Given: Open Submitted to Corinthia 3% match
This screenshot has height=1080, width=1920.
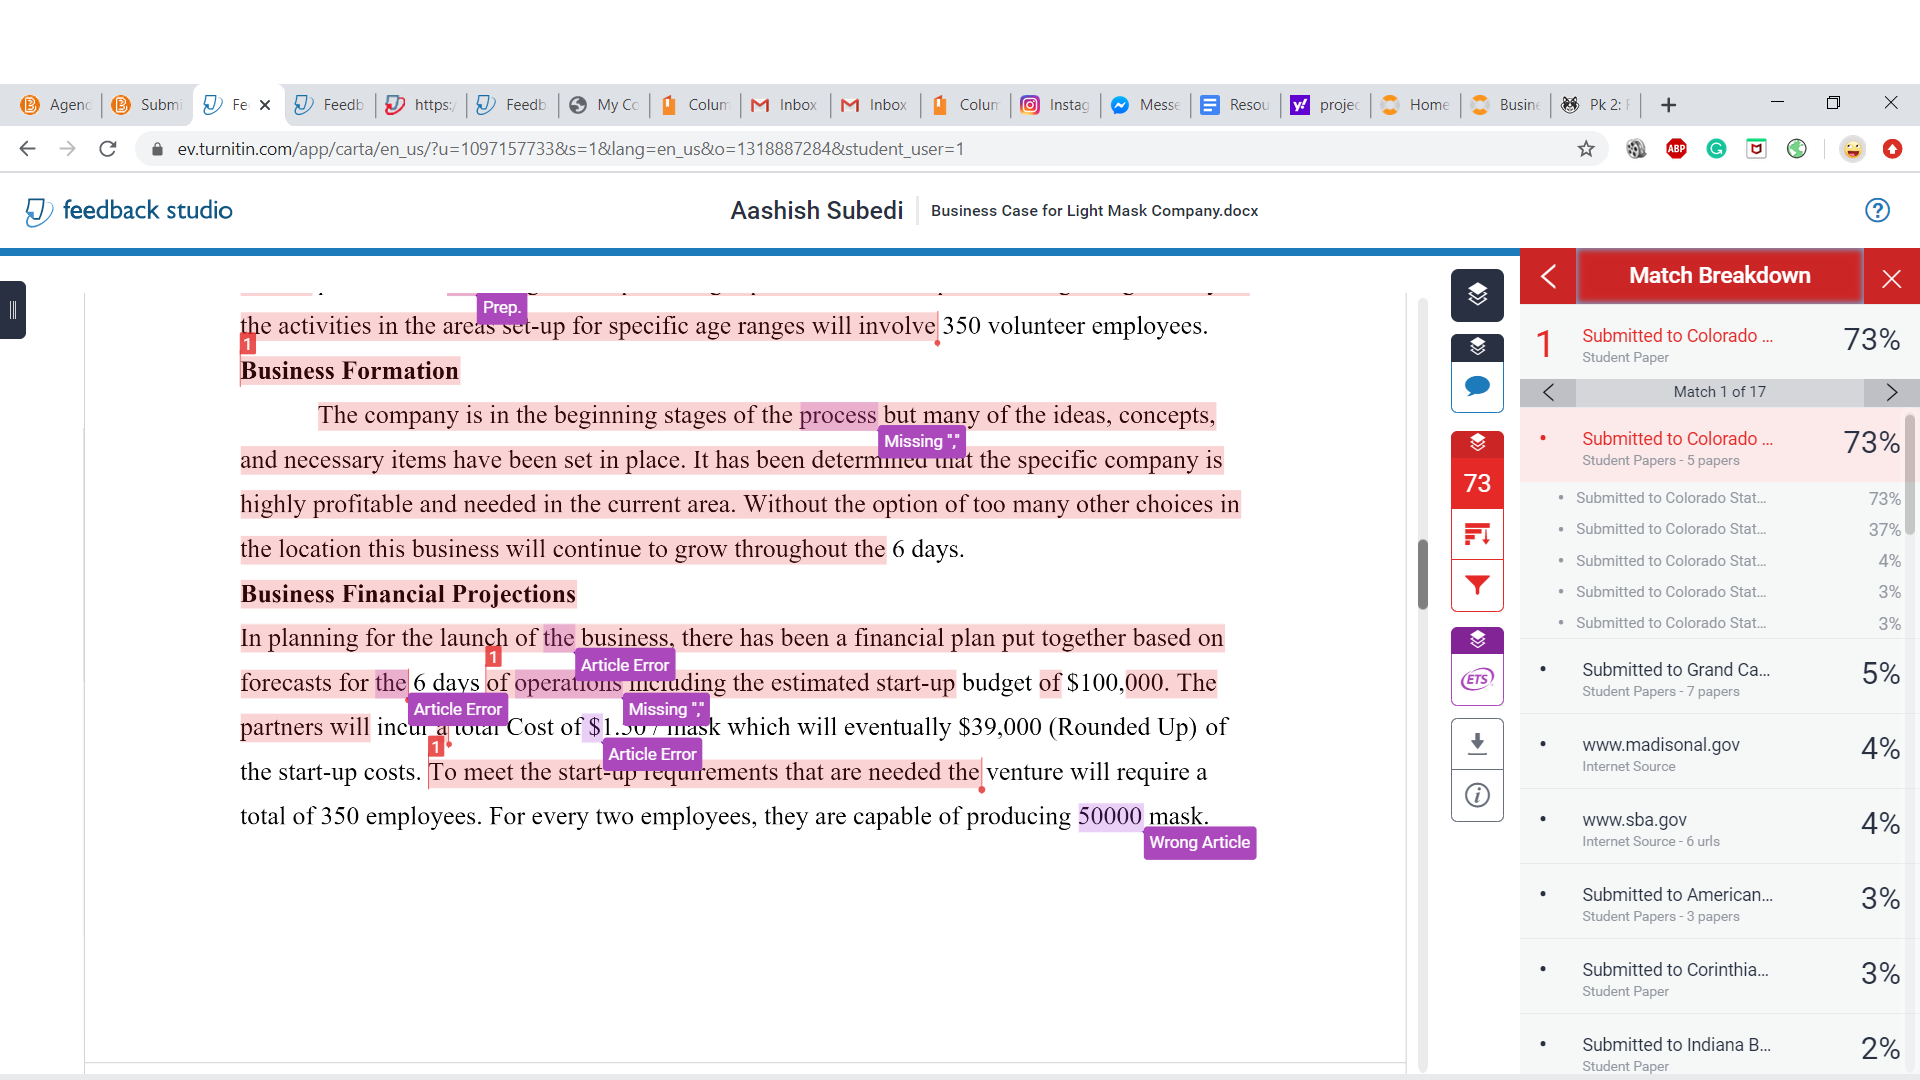Looking at the screenshot, I should tap(1712, 977).
